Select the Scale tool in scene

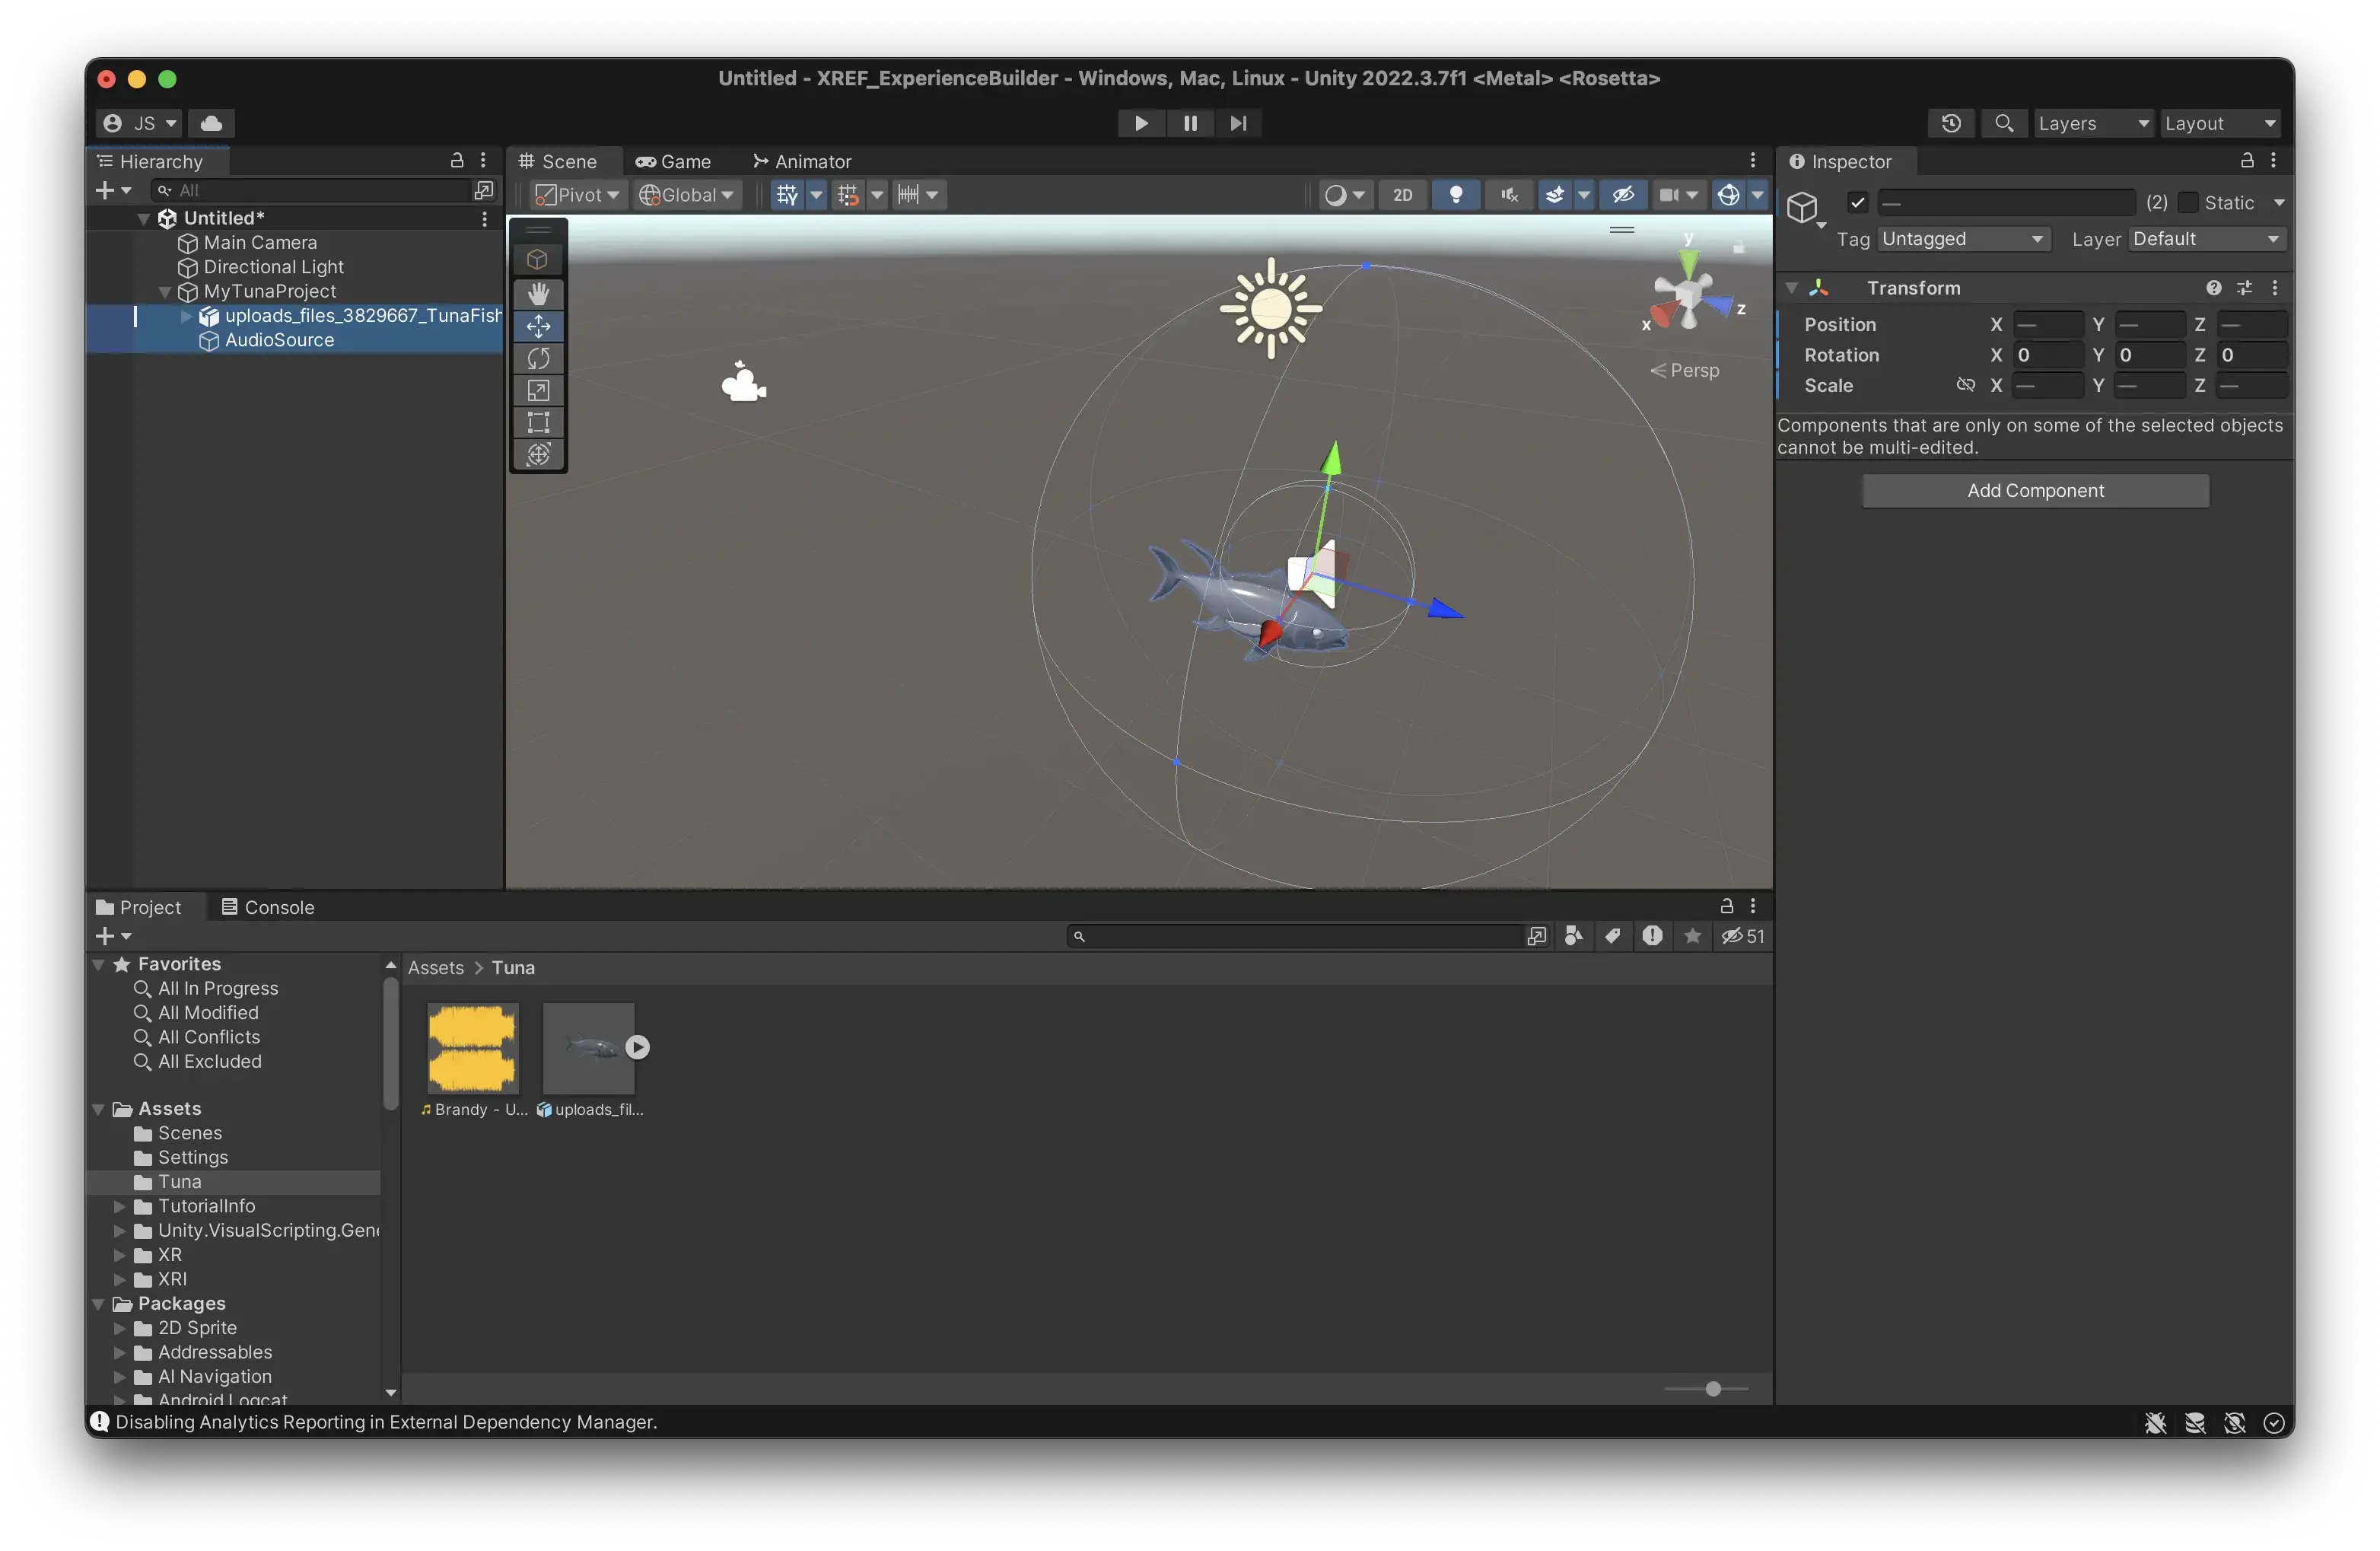pos(538,390)
